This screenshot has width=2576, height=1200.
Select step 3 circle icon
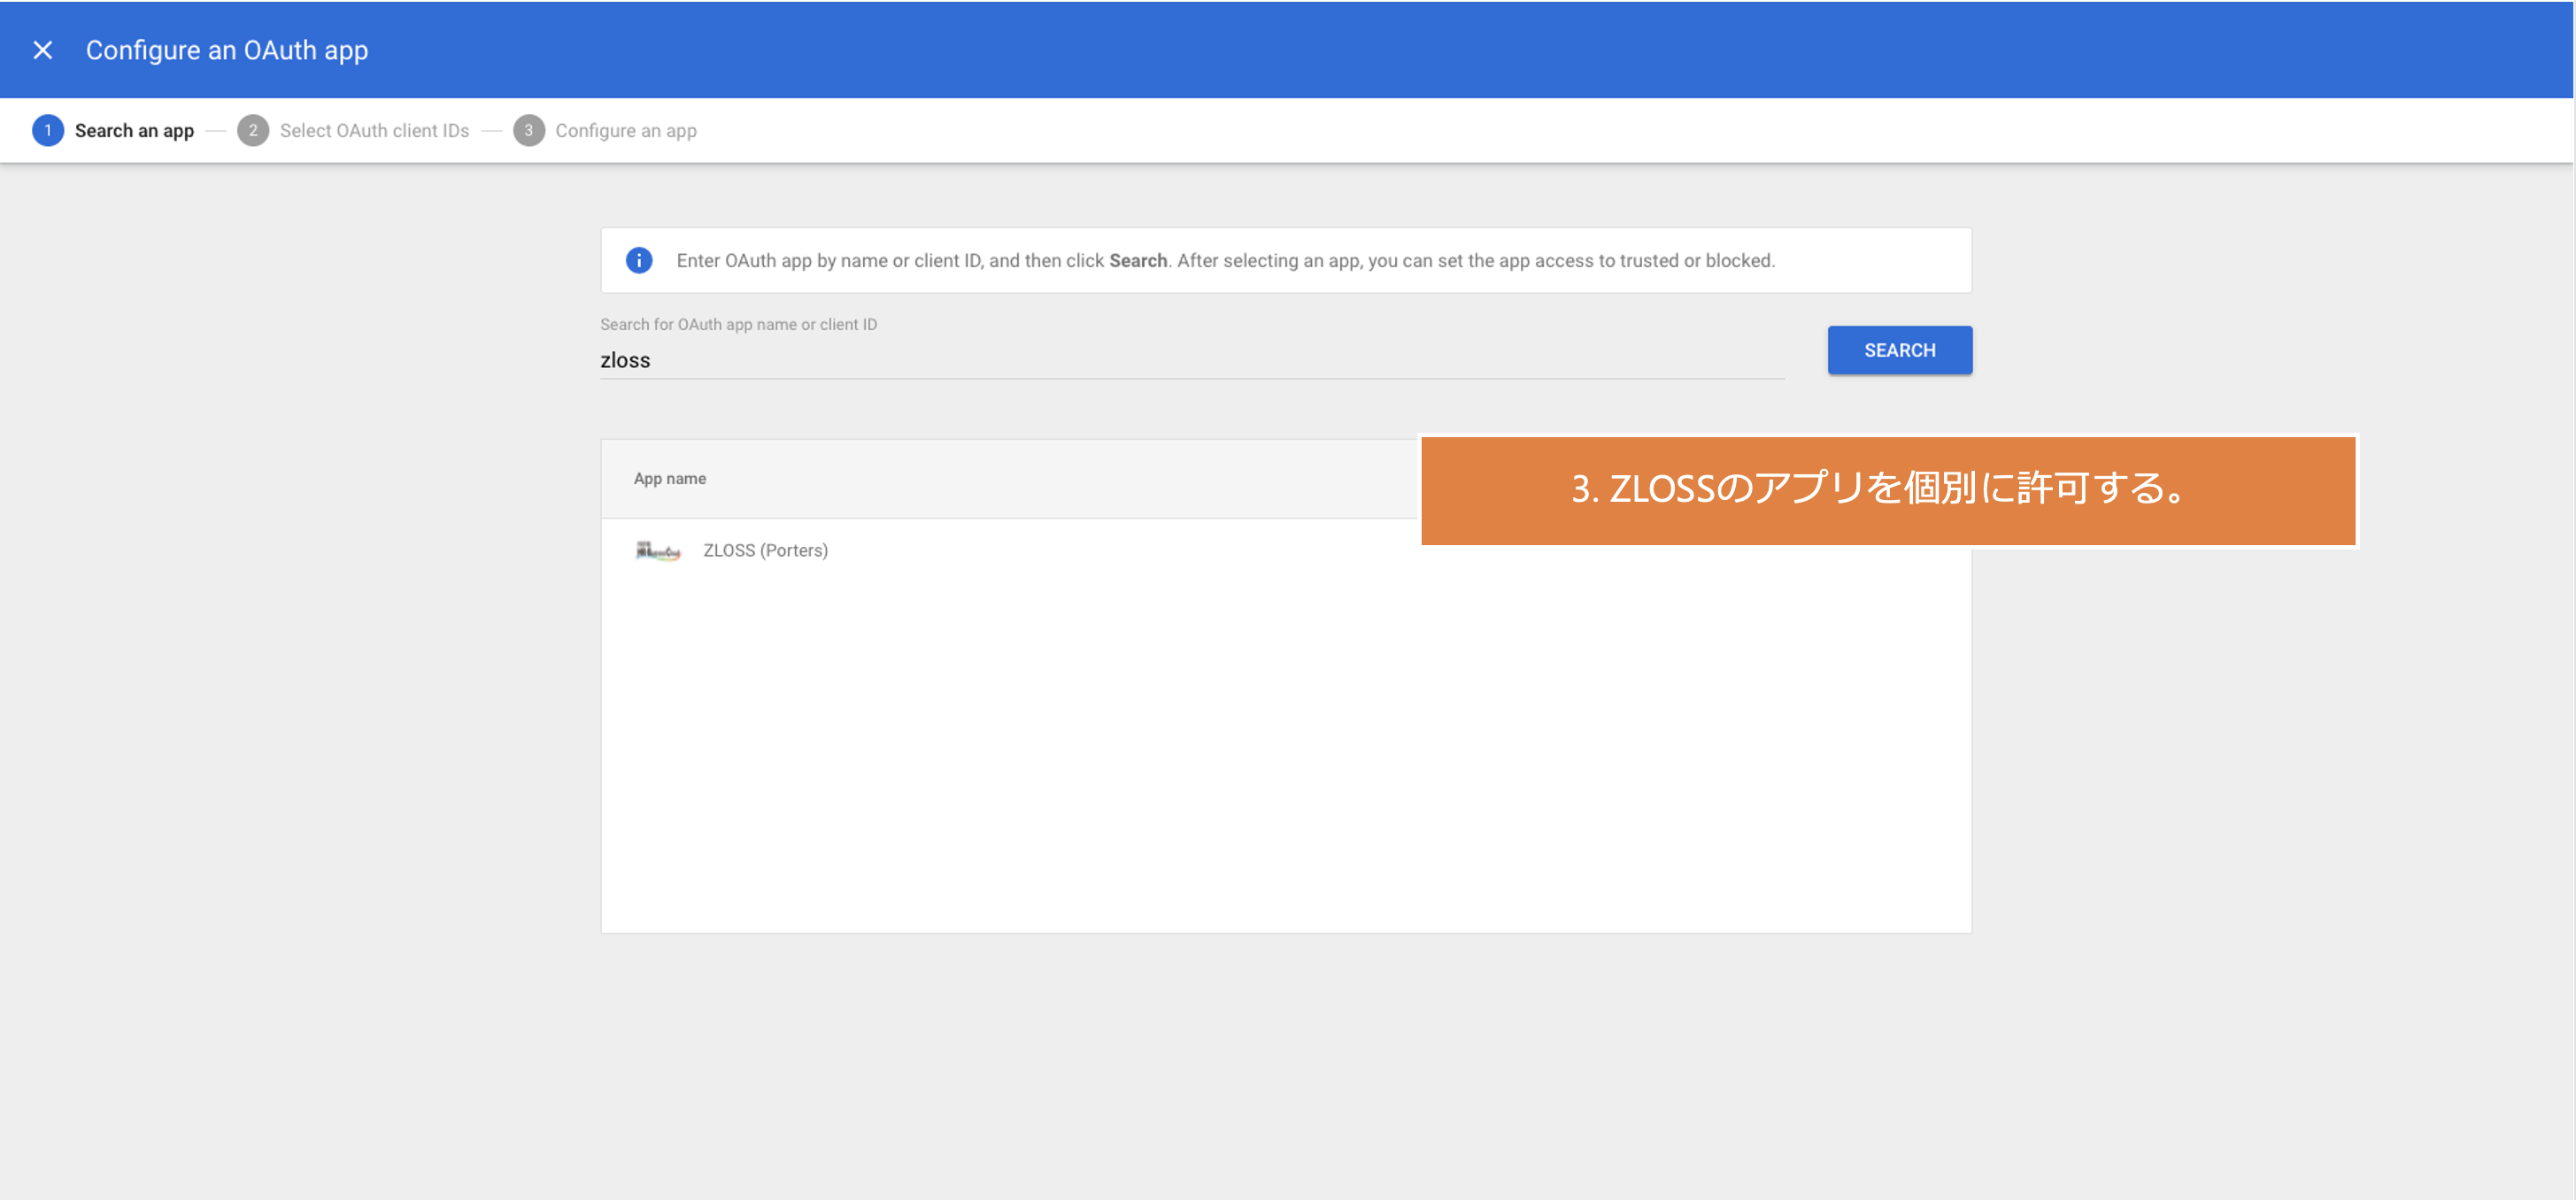point(529,131)
